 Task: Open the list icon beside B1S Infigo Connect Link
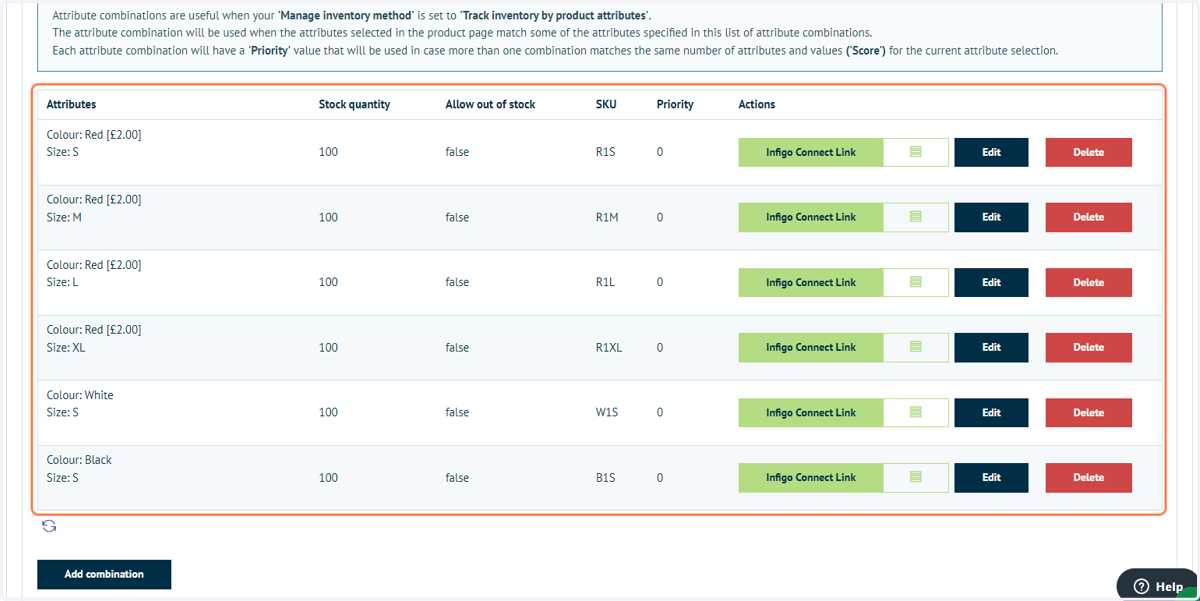(916, 477)
